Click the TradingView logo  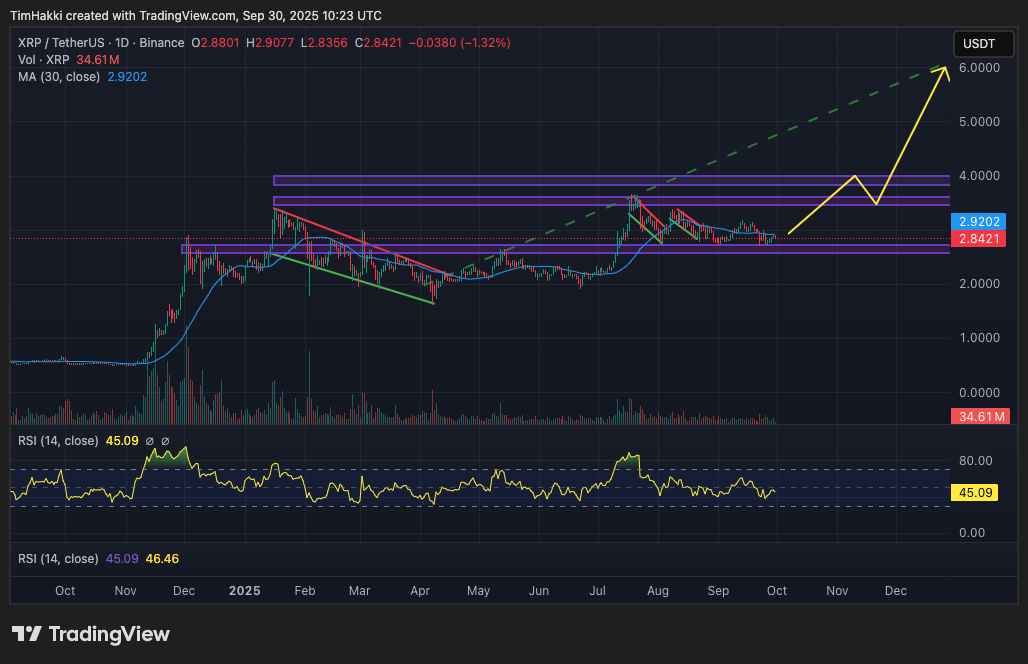pos(90,633)
